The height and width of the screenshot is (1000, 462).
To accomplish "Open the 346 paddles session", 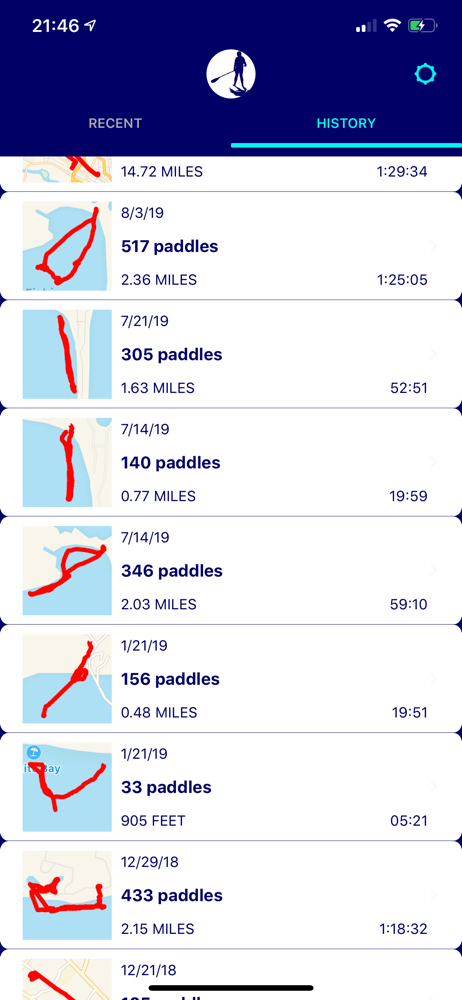I will 231,571.
